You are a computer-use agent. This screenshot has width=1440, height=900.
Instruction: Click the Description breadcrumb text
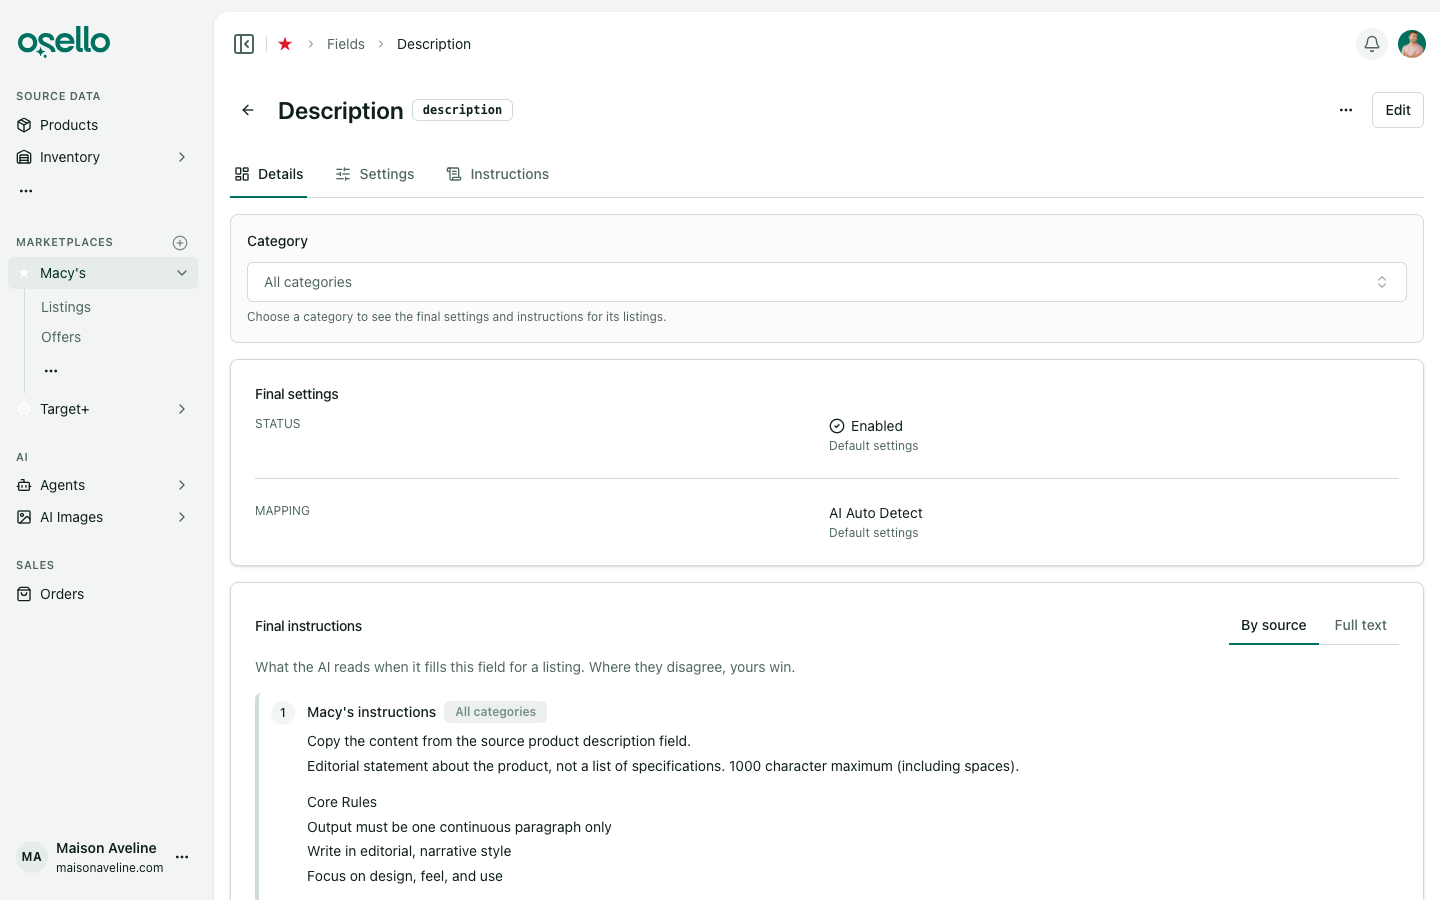tap(434, 44)
